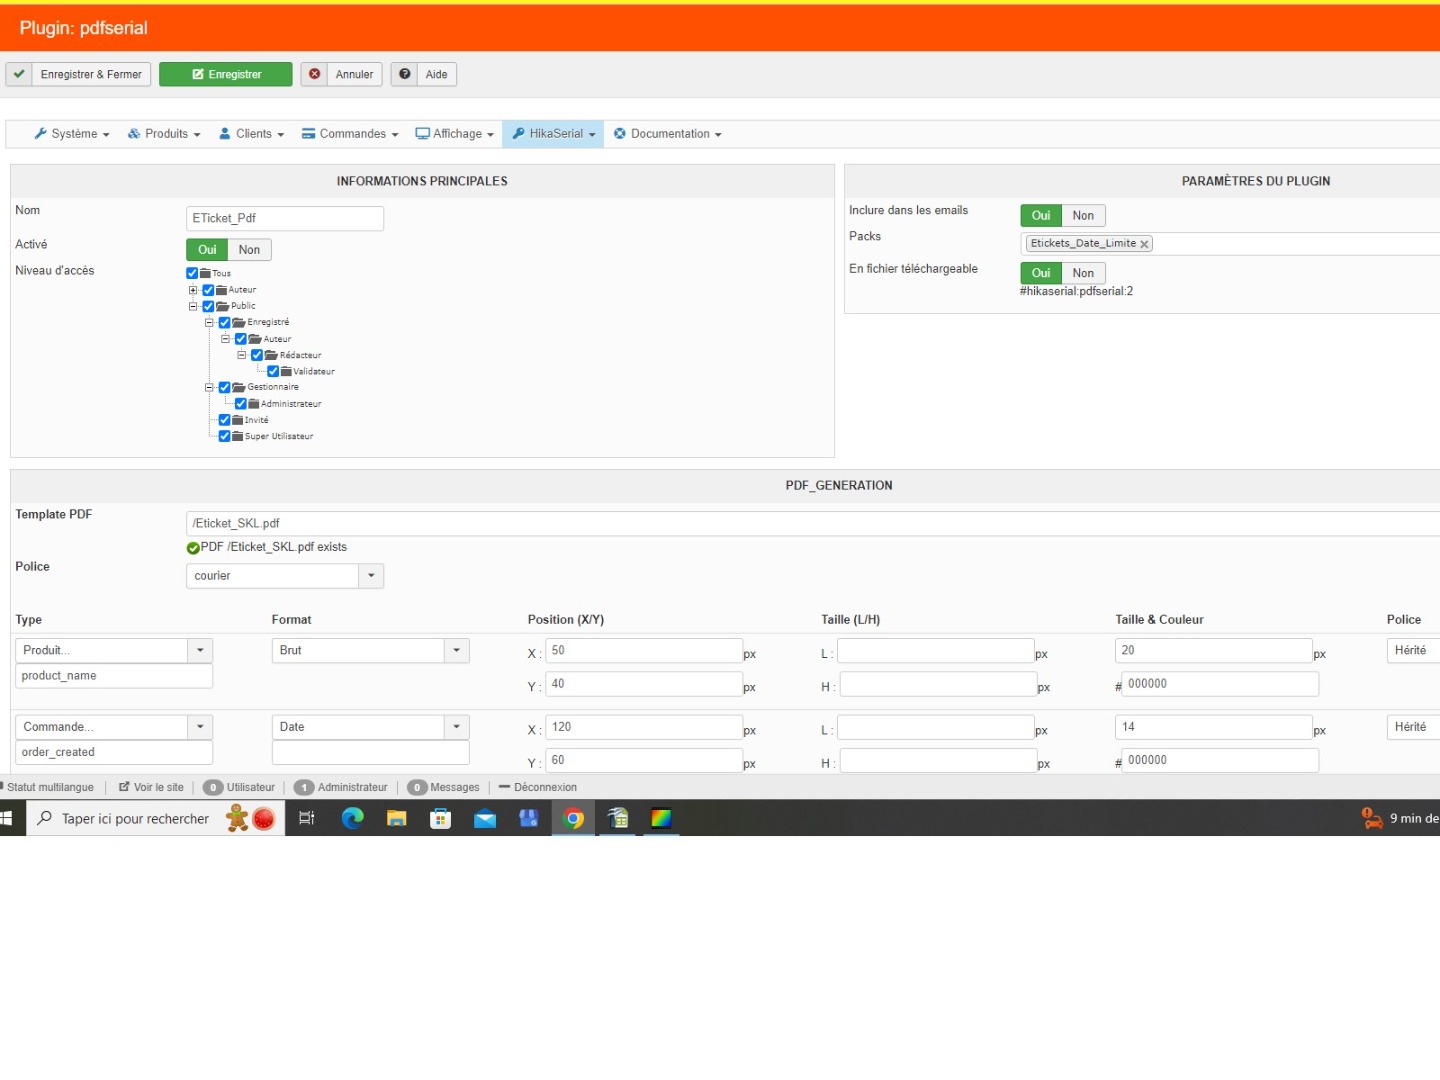Screen dimensions: 1440x1080
Task: Click the folder icon next to Validateur
Action: 286,372
